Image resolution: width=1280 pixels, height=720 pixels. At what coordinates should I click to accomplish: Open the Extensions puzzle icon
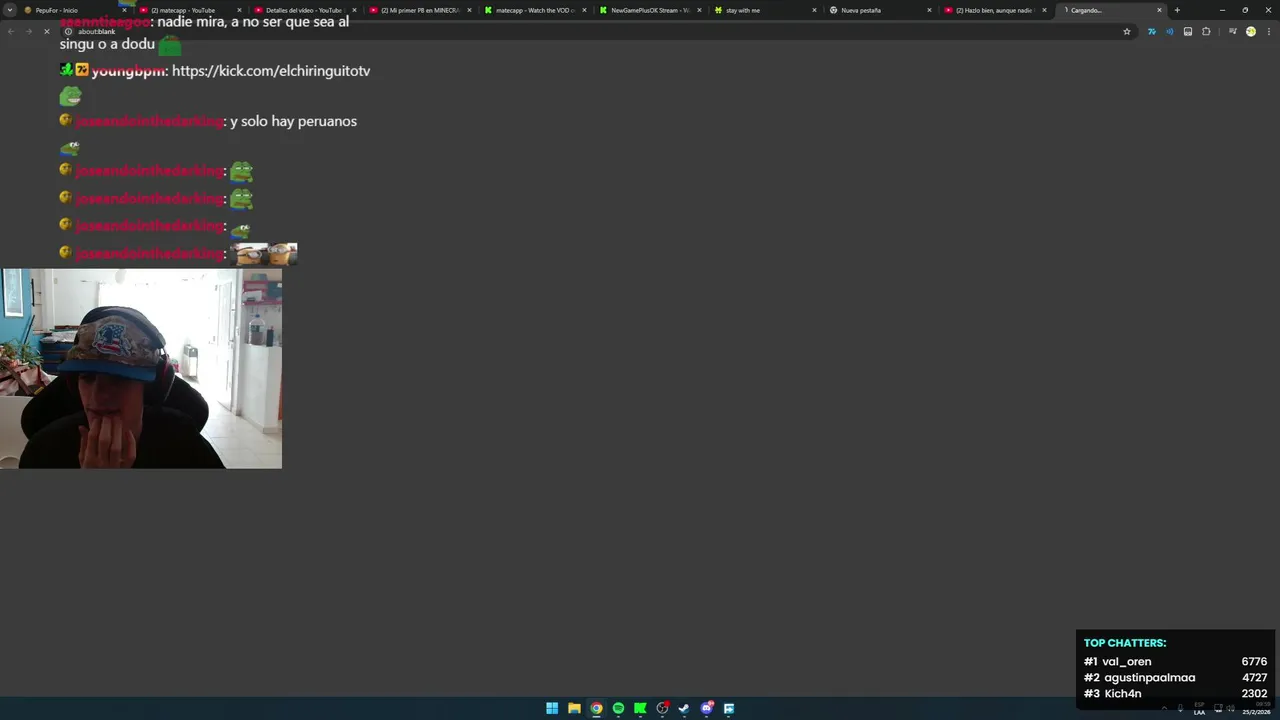[x=1206, y=31]
